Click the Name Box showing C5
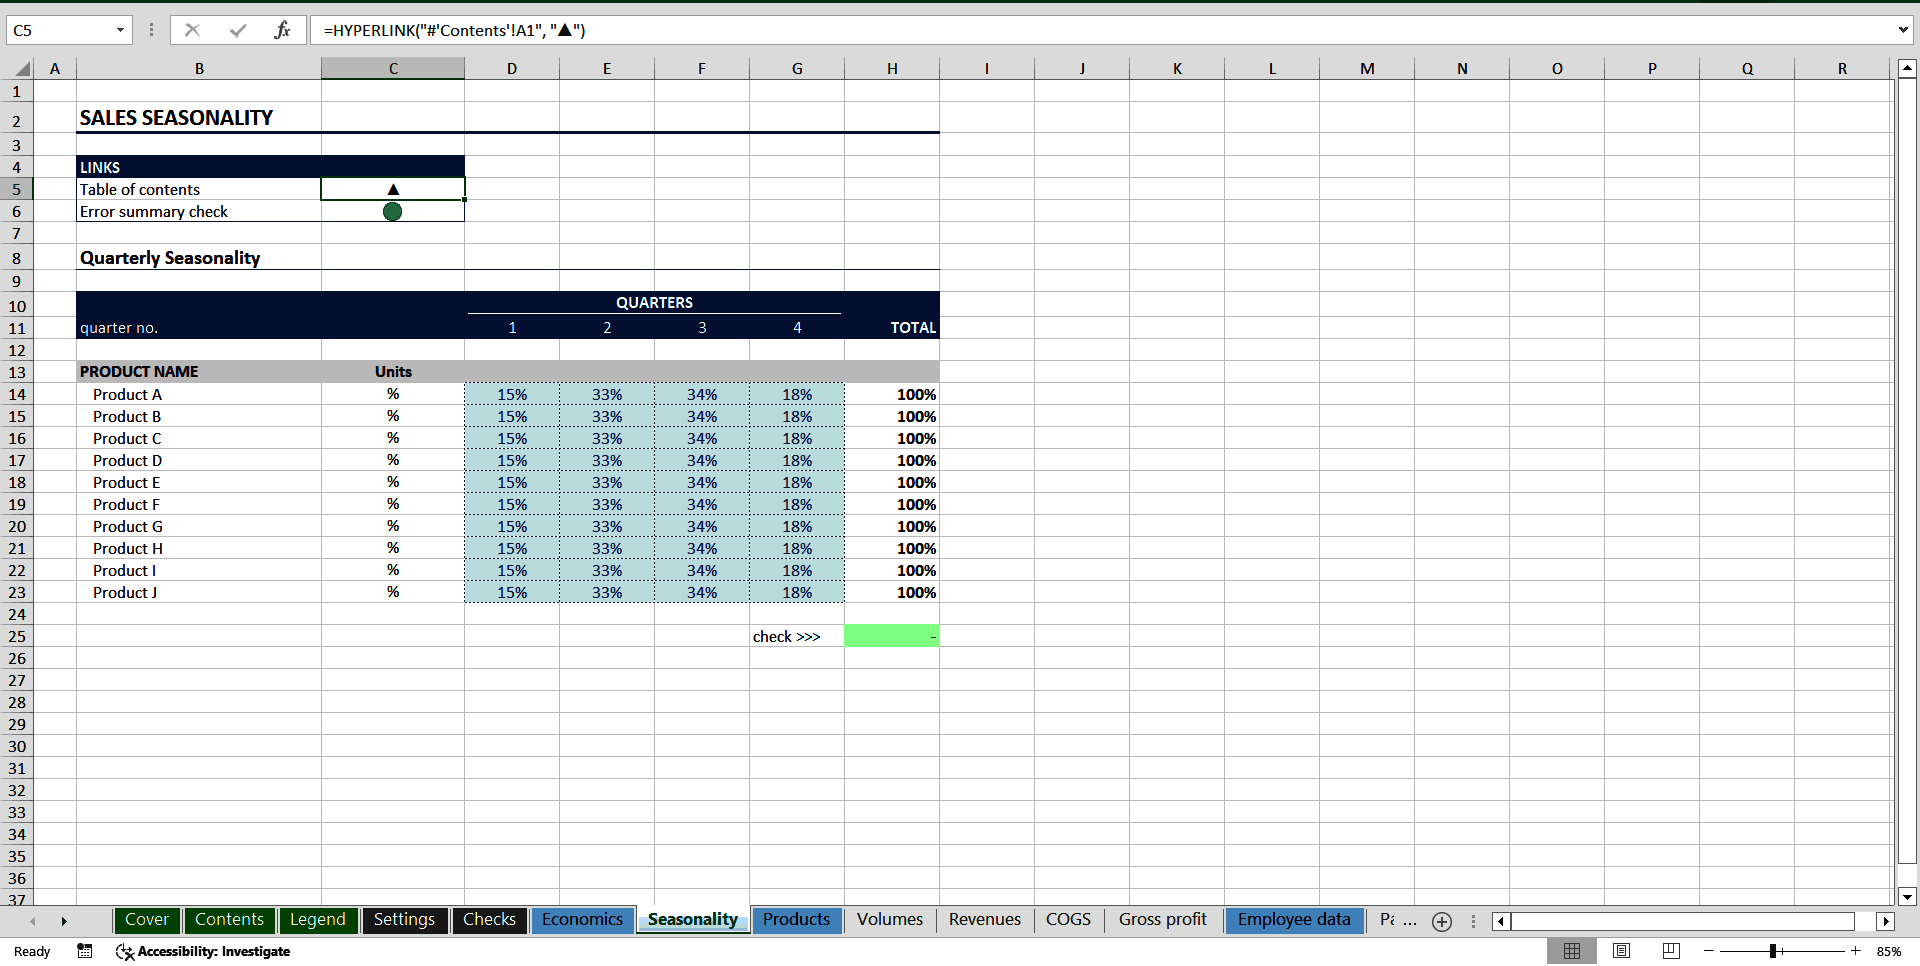This screenshot has width=1920, height=966. (60, 30)
